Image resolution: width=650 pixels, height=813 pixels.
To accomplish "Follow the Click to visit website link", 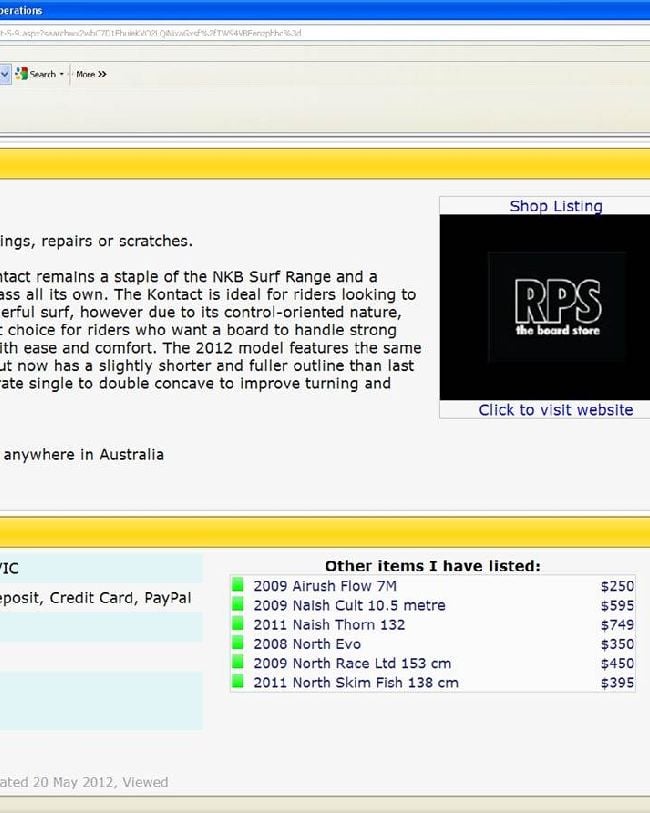I will (x=556, y=410).
